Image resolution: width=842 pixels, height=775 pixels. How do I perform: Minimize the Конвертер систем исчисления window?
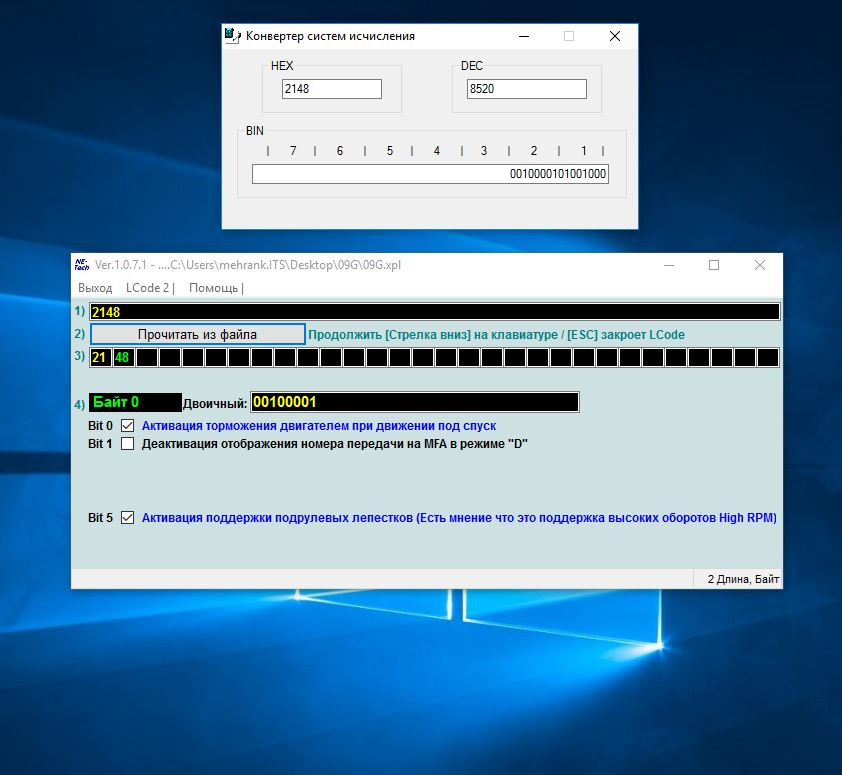coord(525,36)
